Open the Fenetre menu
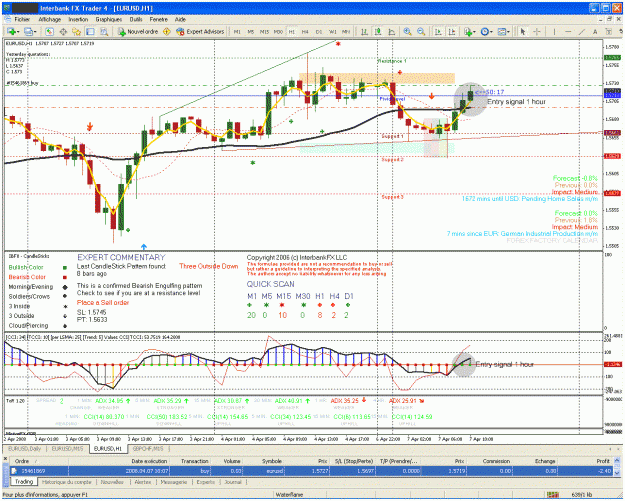Screen dimensions: 625x501 coord(159,19)
